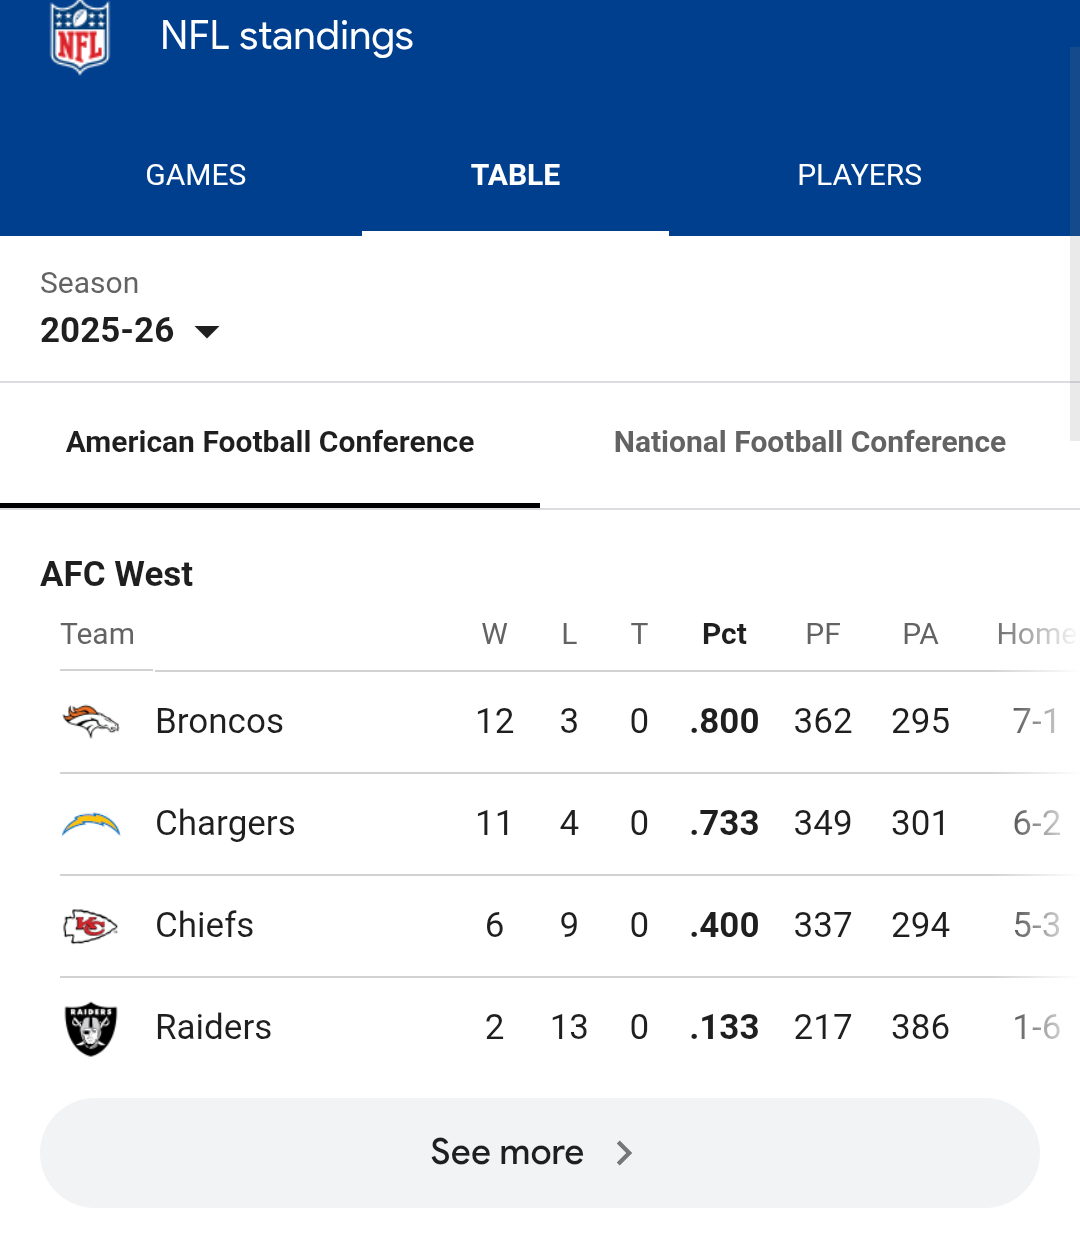
Task: Select American Football Conference tab
Action: [x=270, y=442]
